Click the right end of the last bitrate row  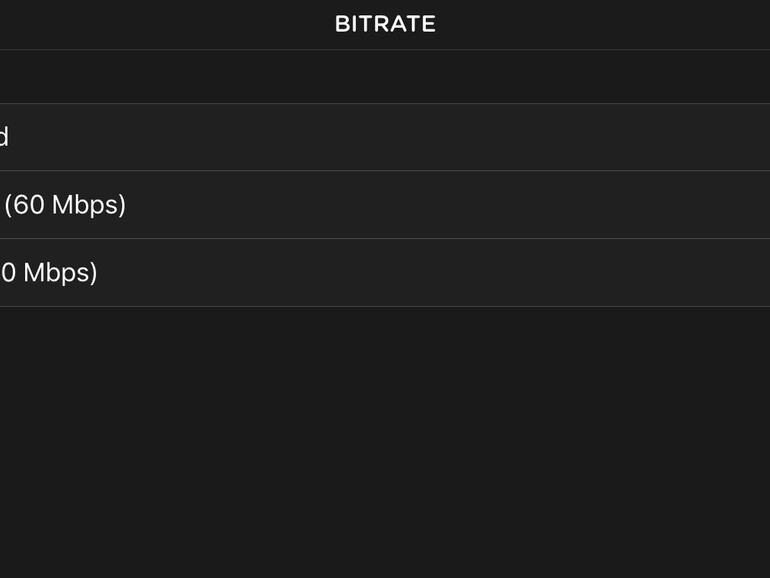click(x=740, y=273)
